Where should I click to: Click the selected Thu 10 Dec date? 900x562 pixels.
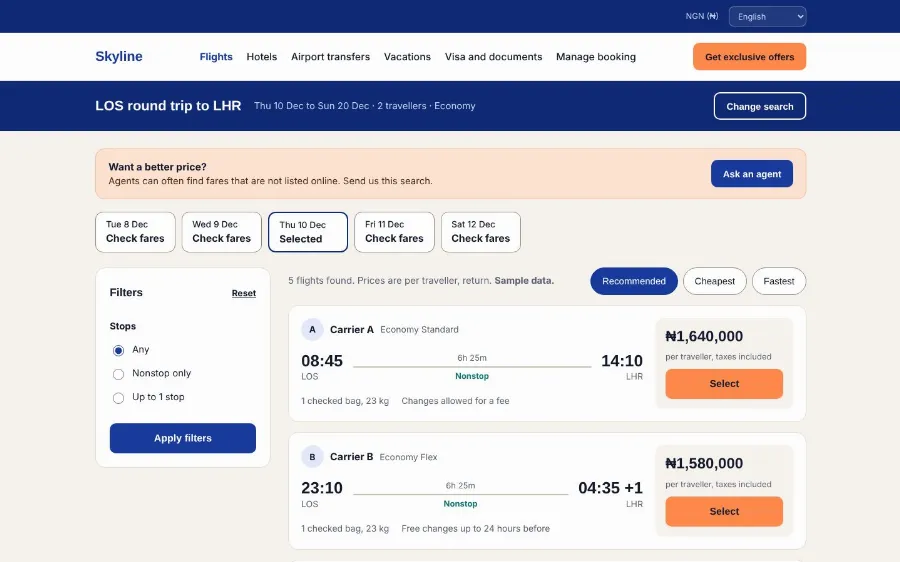click(308, 232)
